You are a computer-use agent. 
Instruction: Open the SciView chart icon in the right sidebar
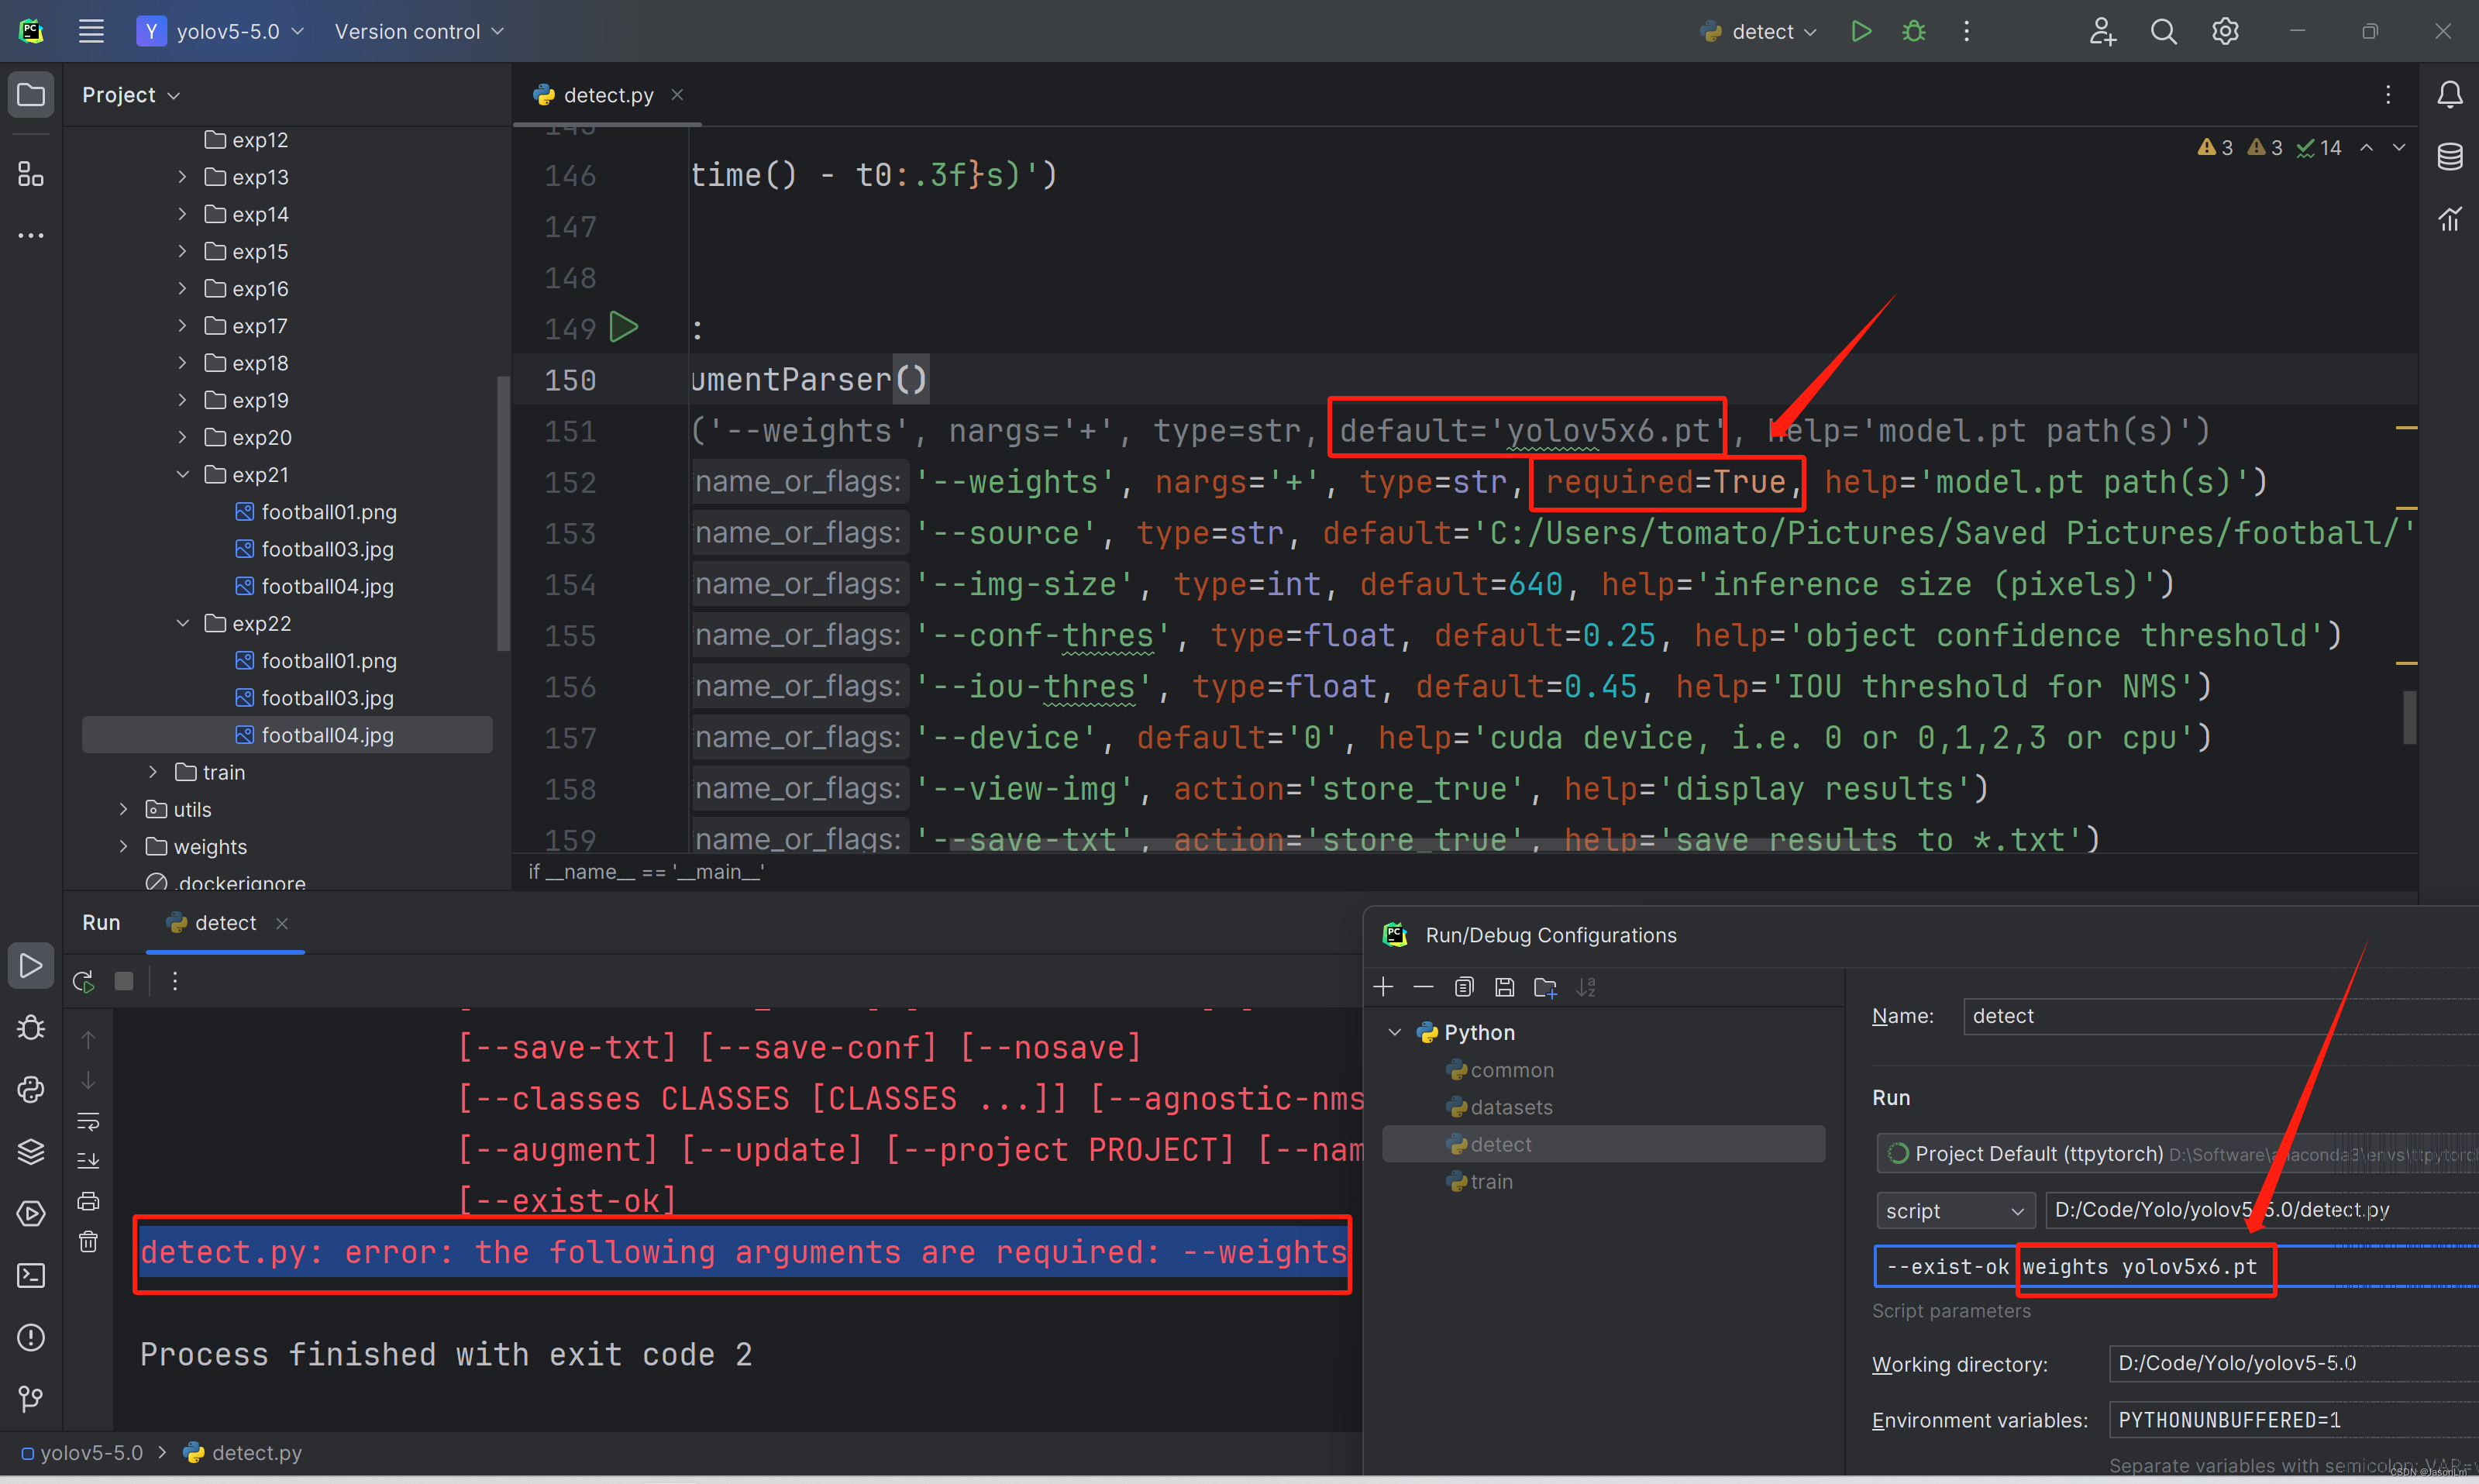pos(2449,219)
